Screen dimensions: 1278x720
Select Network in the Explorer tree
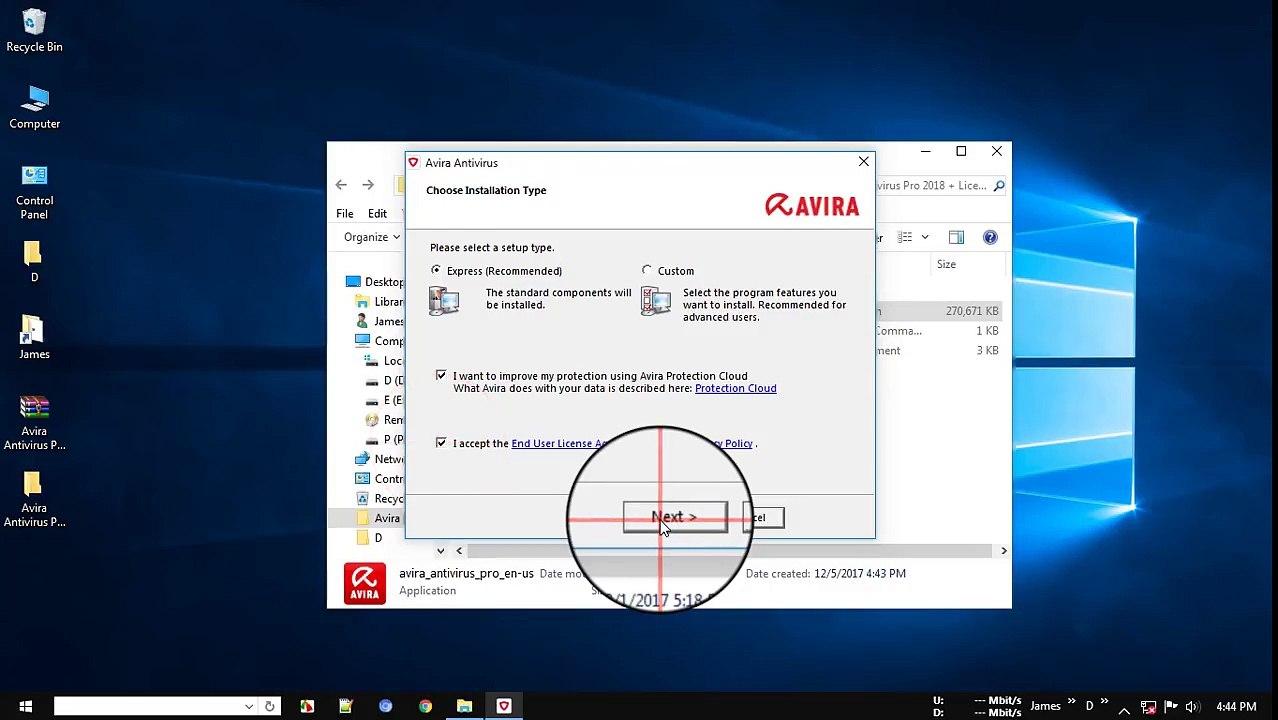coord(380,459)
